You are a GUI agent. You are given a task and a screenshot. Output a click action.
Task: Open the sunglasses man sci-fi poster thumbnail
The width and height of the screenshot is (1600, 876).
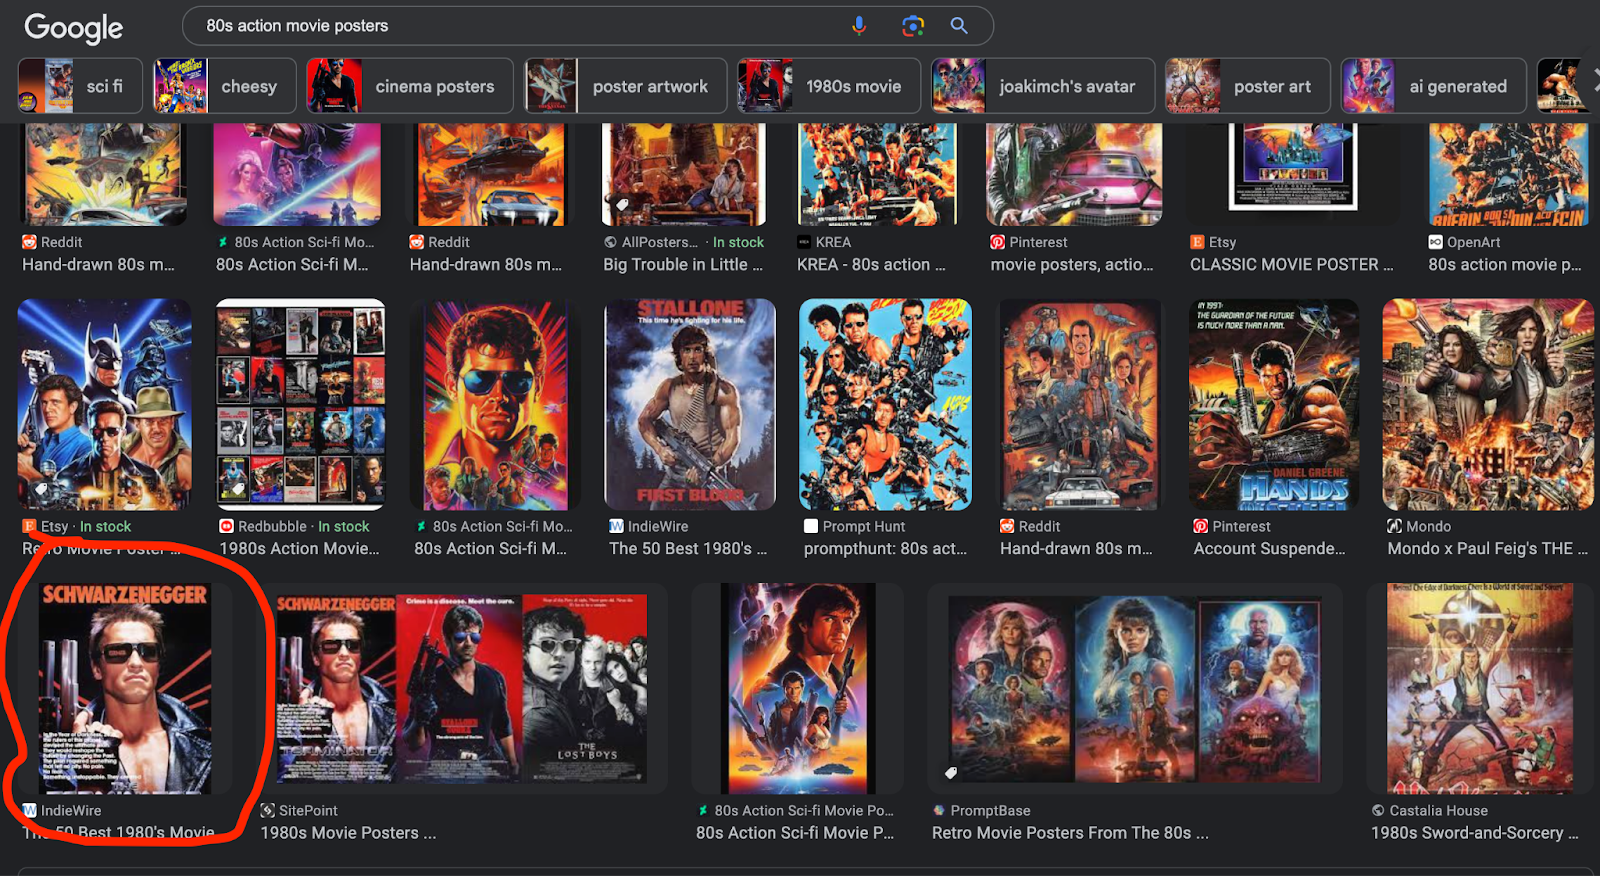495,404
